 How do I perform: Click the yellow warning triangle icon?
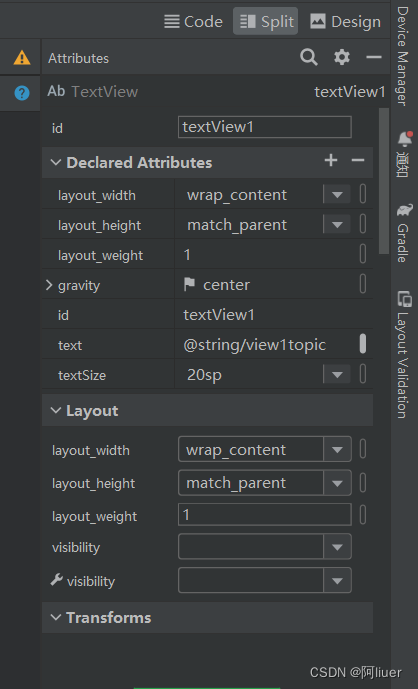click(22, 58)
